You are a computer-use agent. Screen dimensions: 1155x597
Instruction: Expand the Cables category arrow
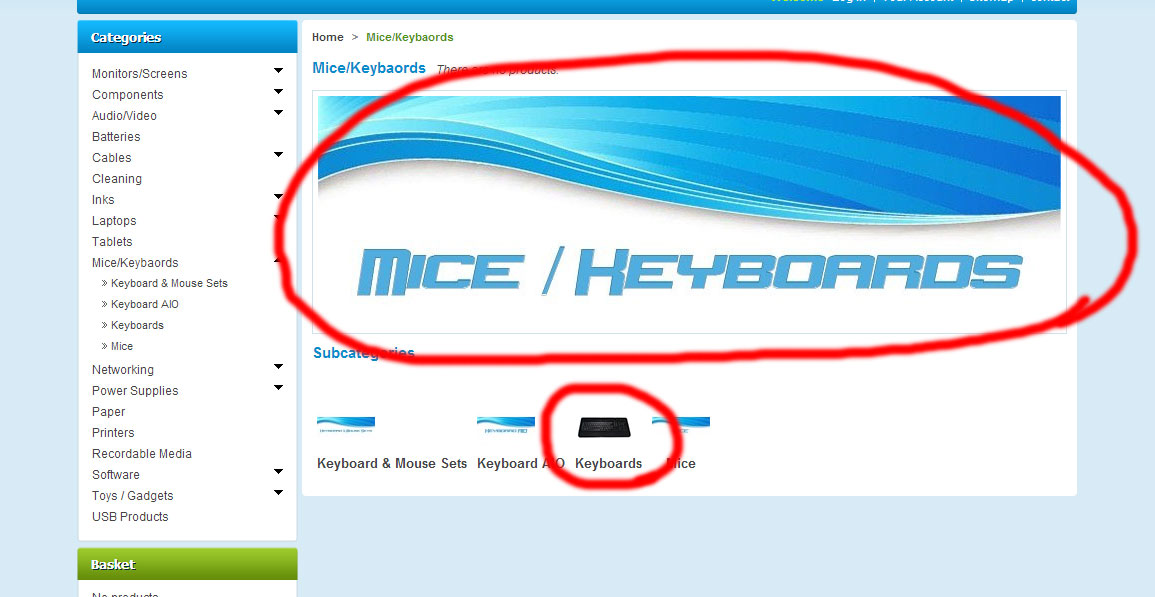[278, 155]
